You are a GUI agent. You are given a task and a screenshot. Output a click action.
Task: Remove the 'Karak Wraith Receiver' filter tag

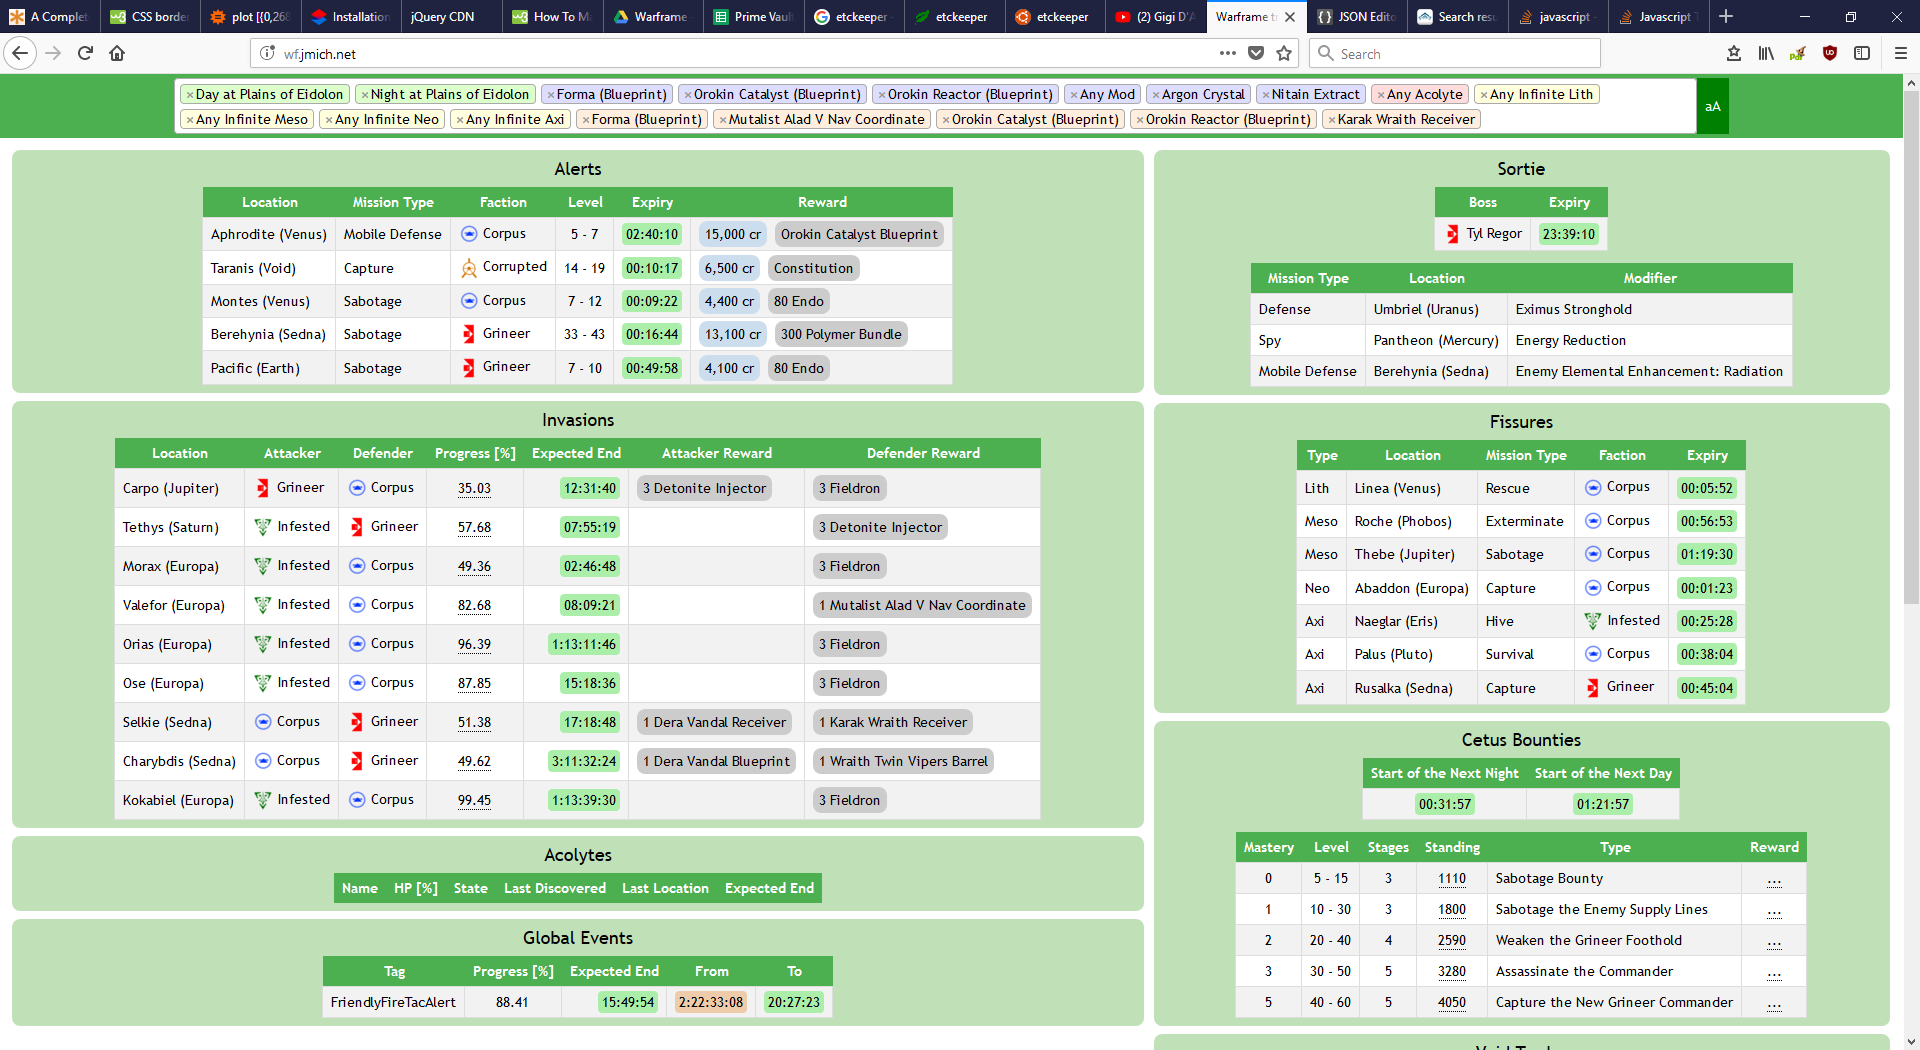[1331, 120]
